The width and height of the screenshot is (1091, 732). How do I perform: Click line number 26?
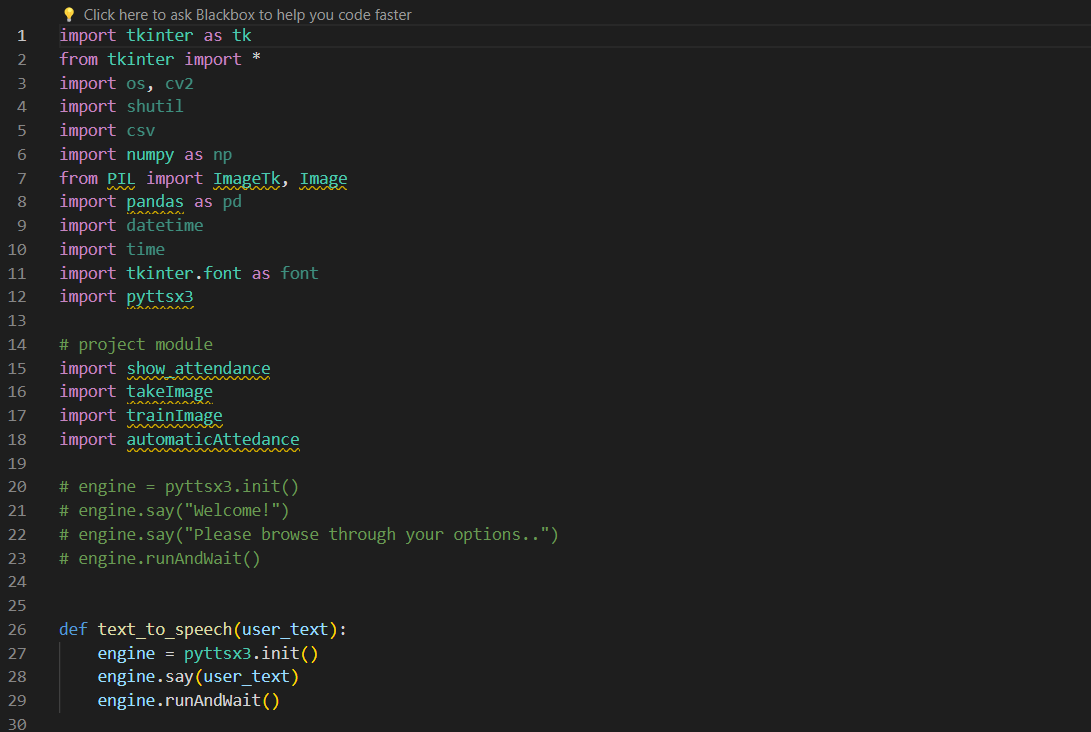pos(21,629)
